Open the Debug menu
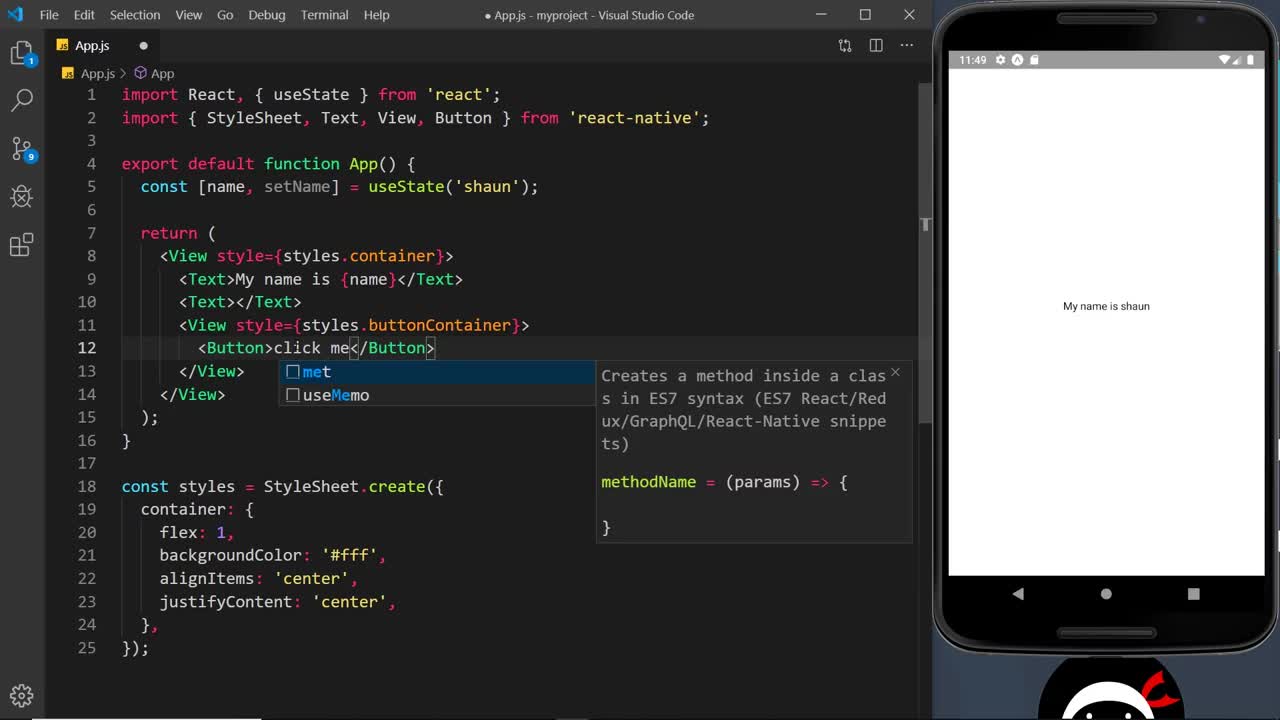 [x=266, y=15]
